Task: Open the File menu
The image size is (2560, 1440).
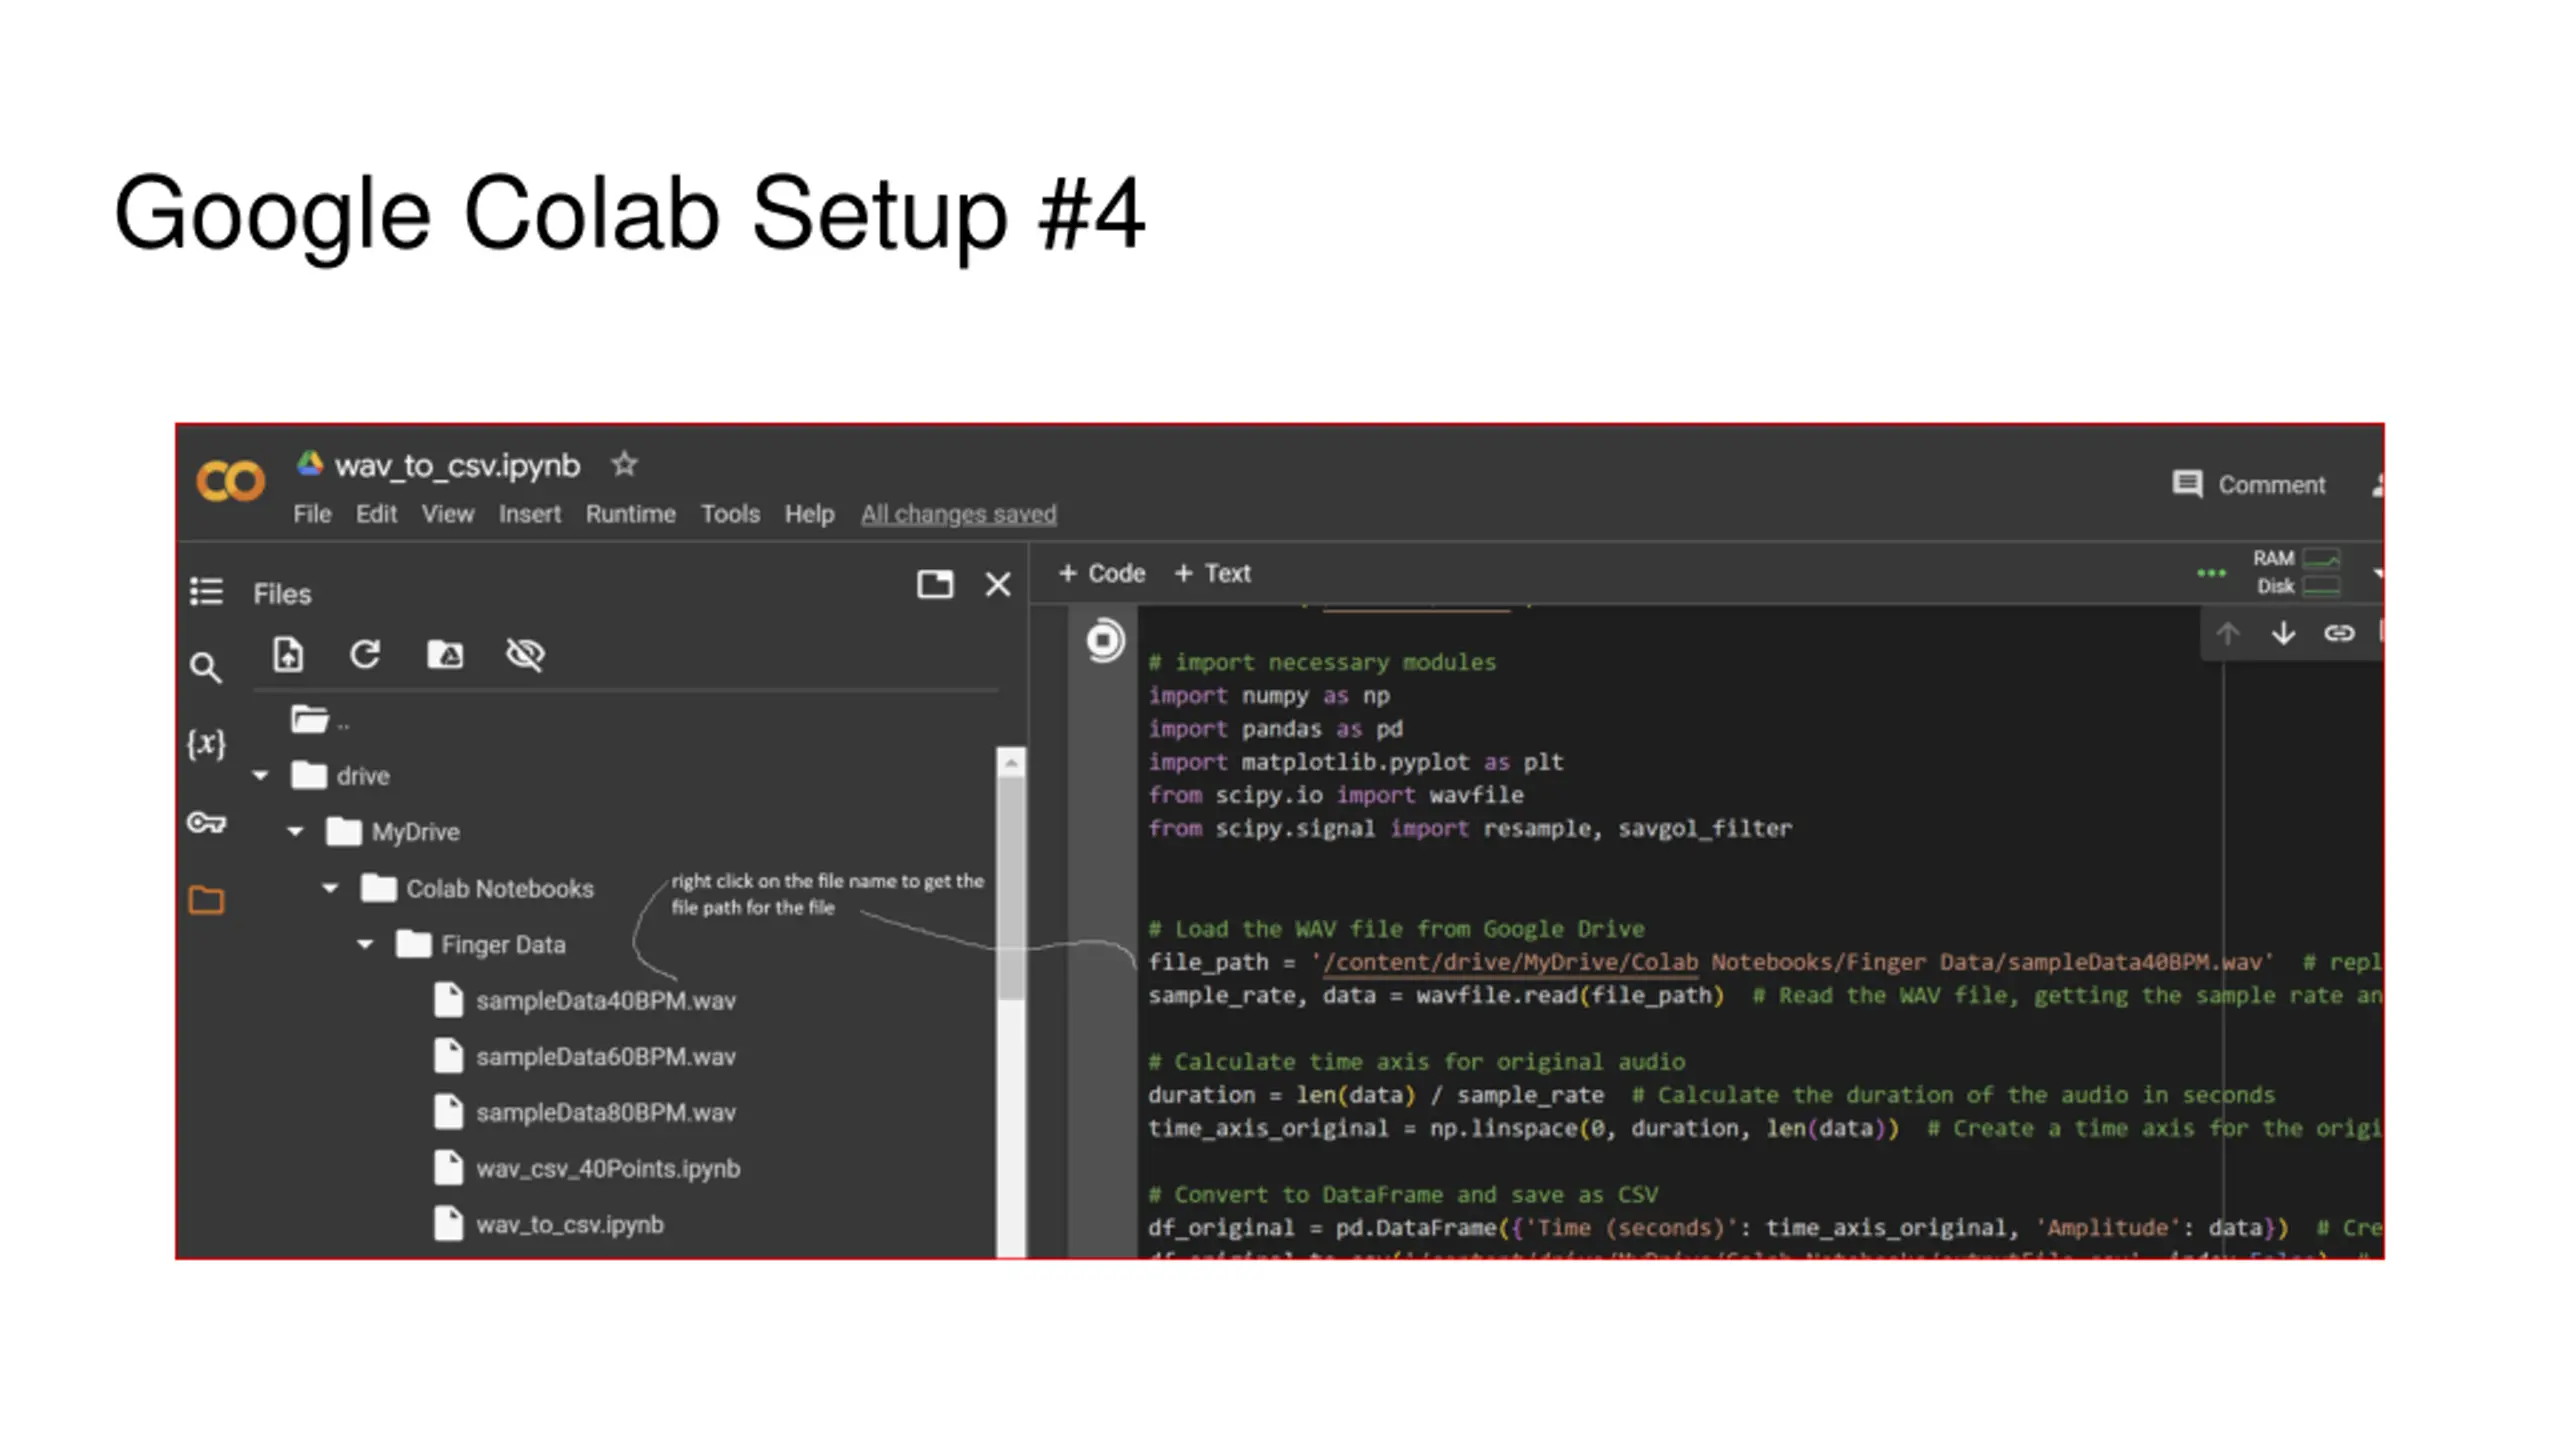Action: click(312, 514)
